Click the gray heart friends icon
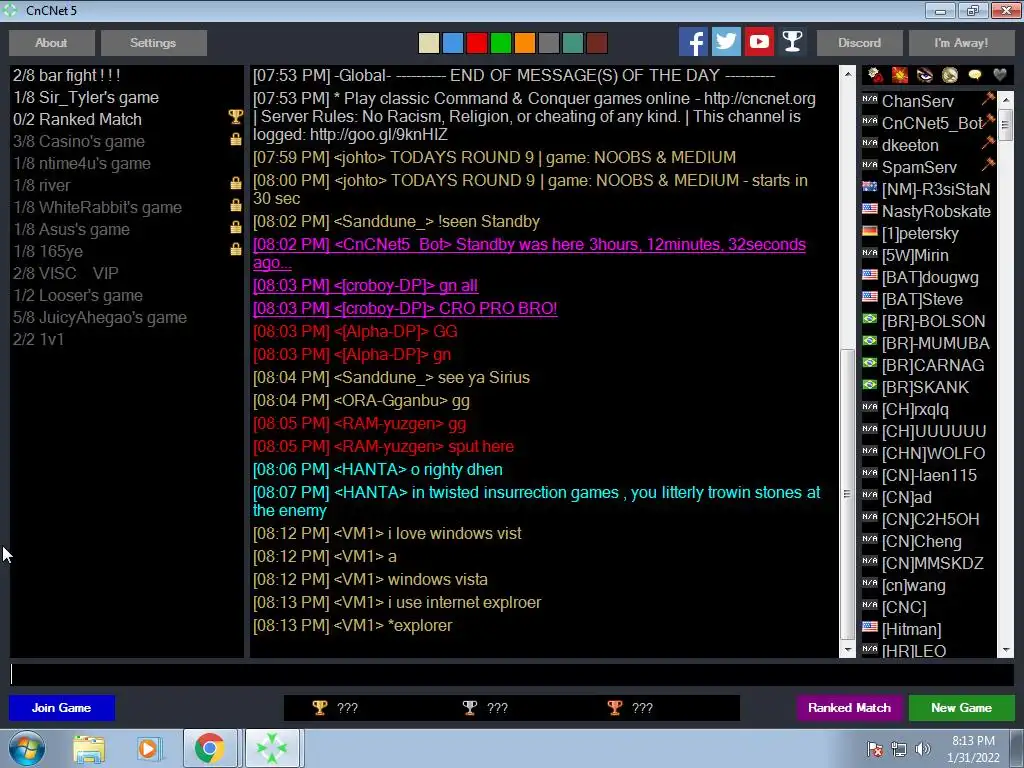 1000,75
